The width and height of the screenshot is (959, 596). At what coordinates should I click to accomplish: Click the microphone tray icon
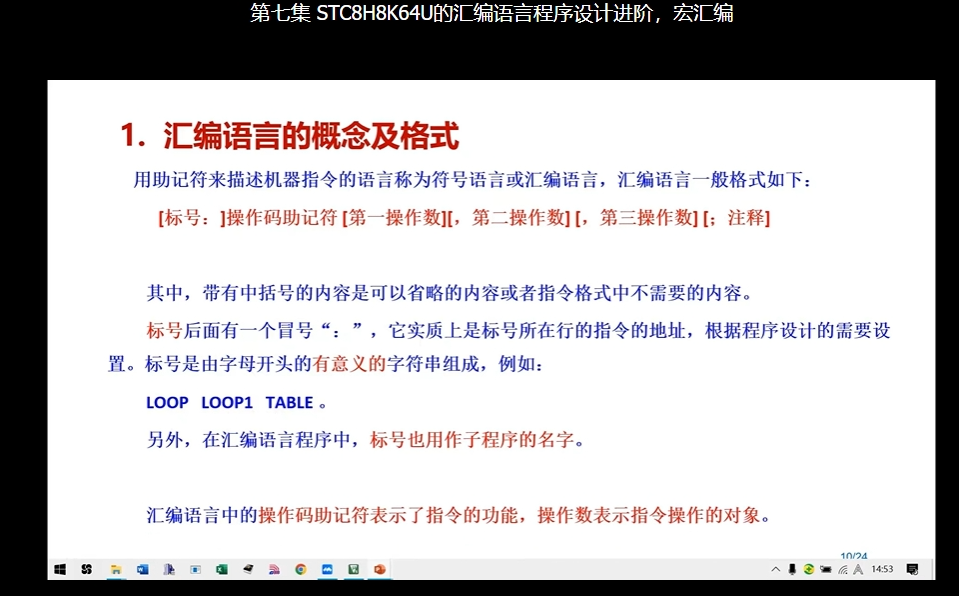pos(792,570)
